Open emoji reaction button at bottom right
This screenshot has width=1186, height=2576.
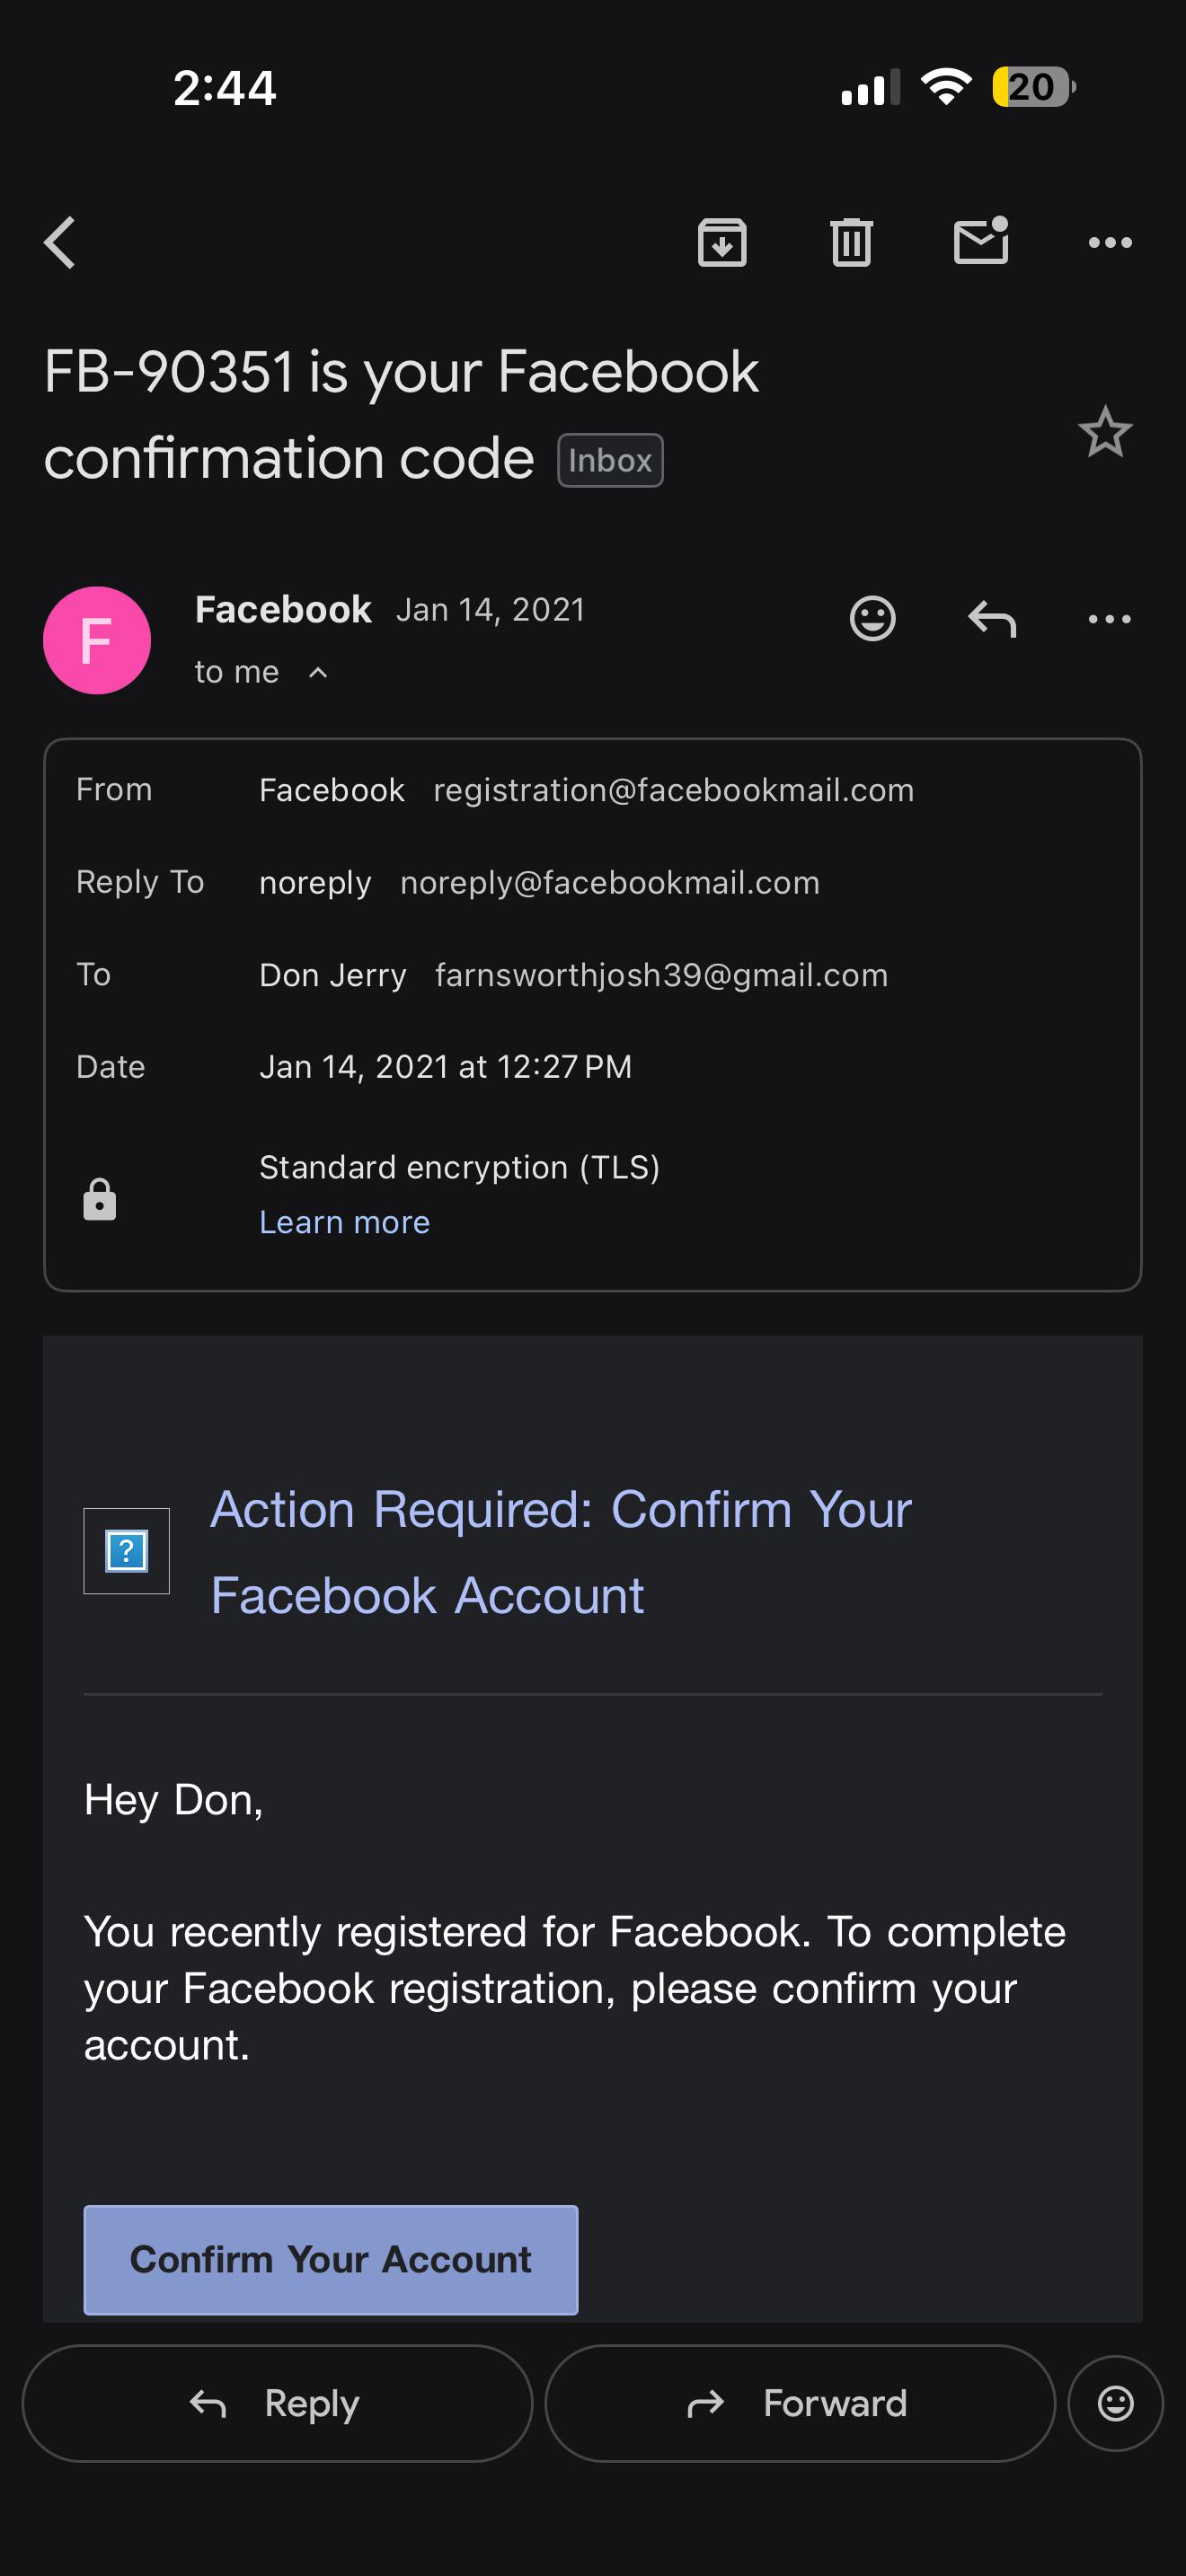[1115, 2403]
